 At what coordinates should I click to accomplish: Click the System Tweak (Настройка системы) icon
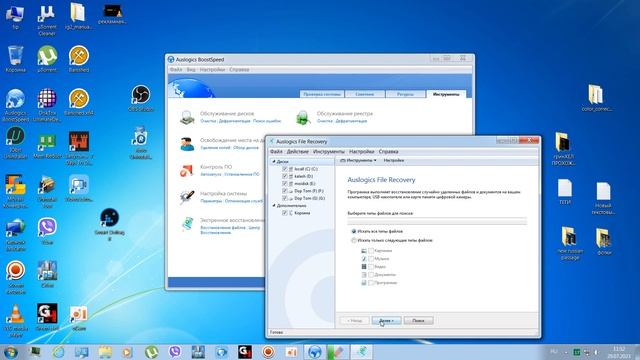click(x=187, y=197)
